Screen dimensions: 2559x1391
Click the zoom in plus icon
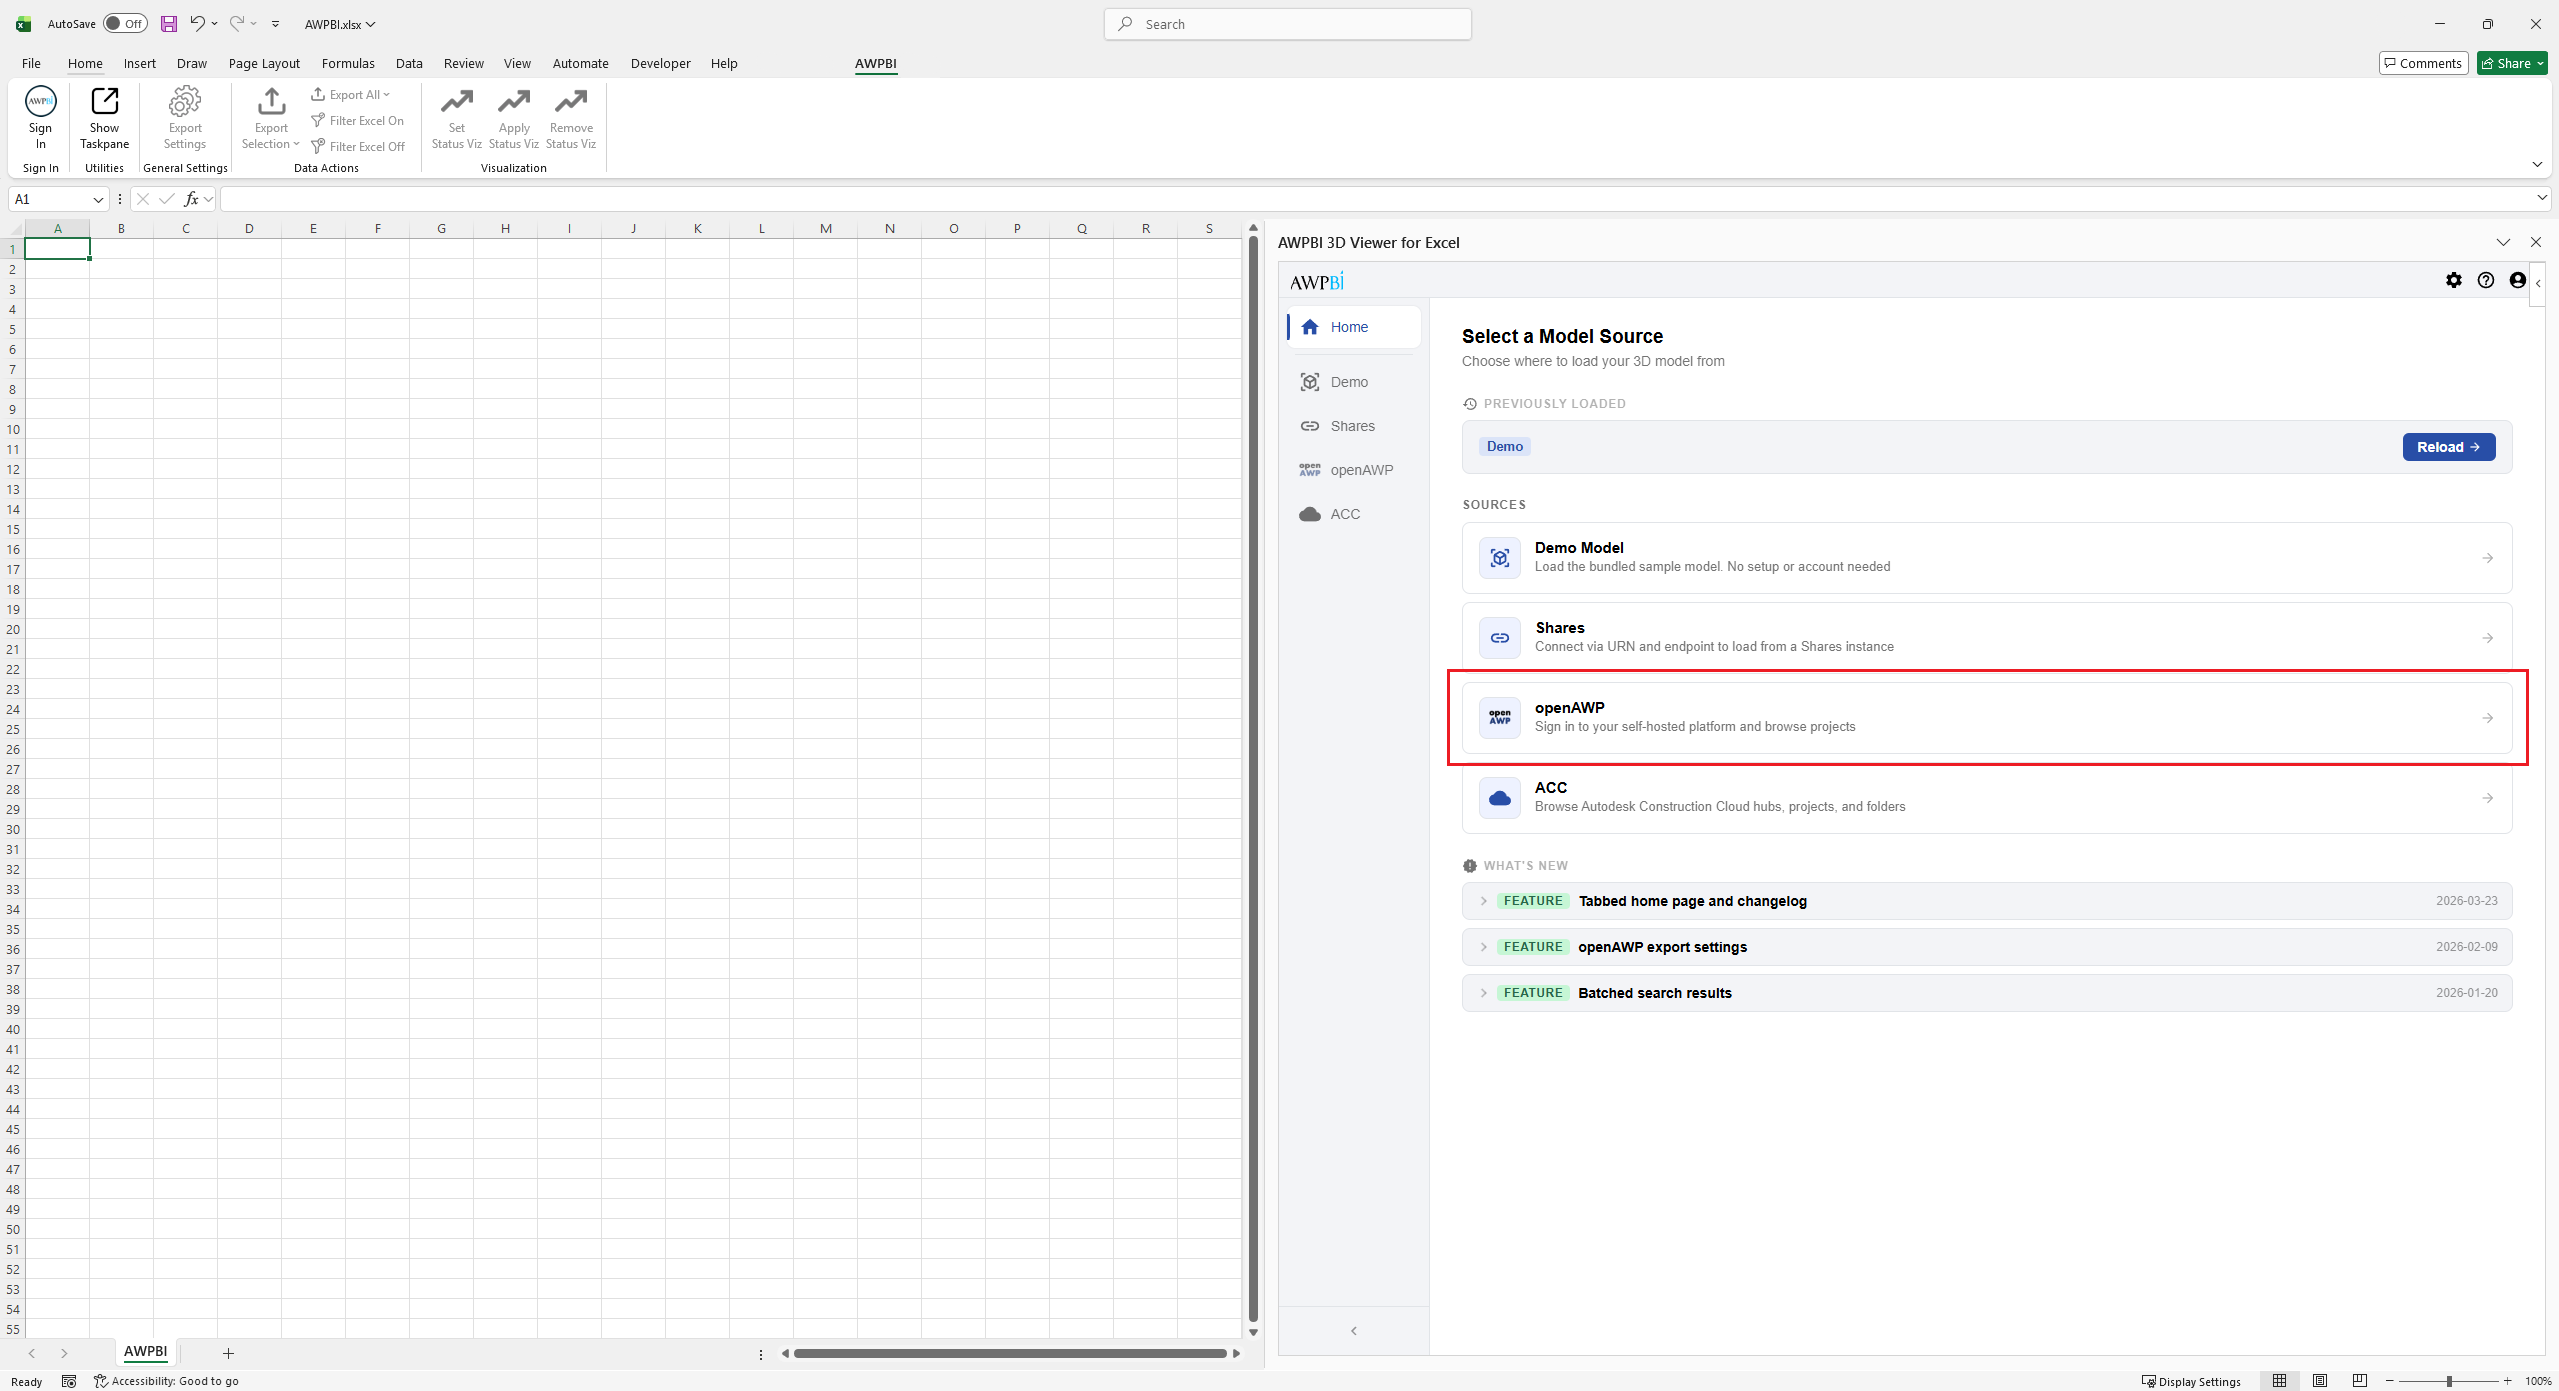(2508, 1381)
